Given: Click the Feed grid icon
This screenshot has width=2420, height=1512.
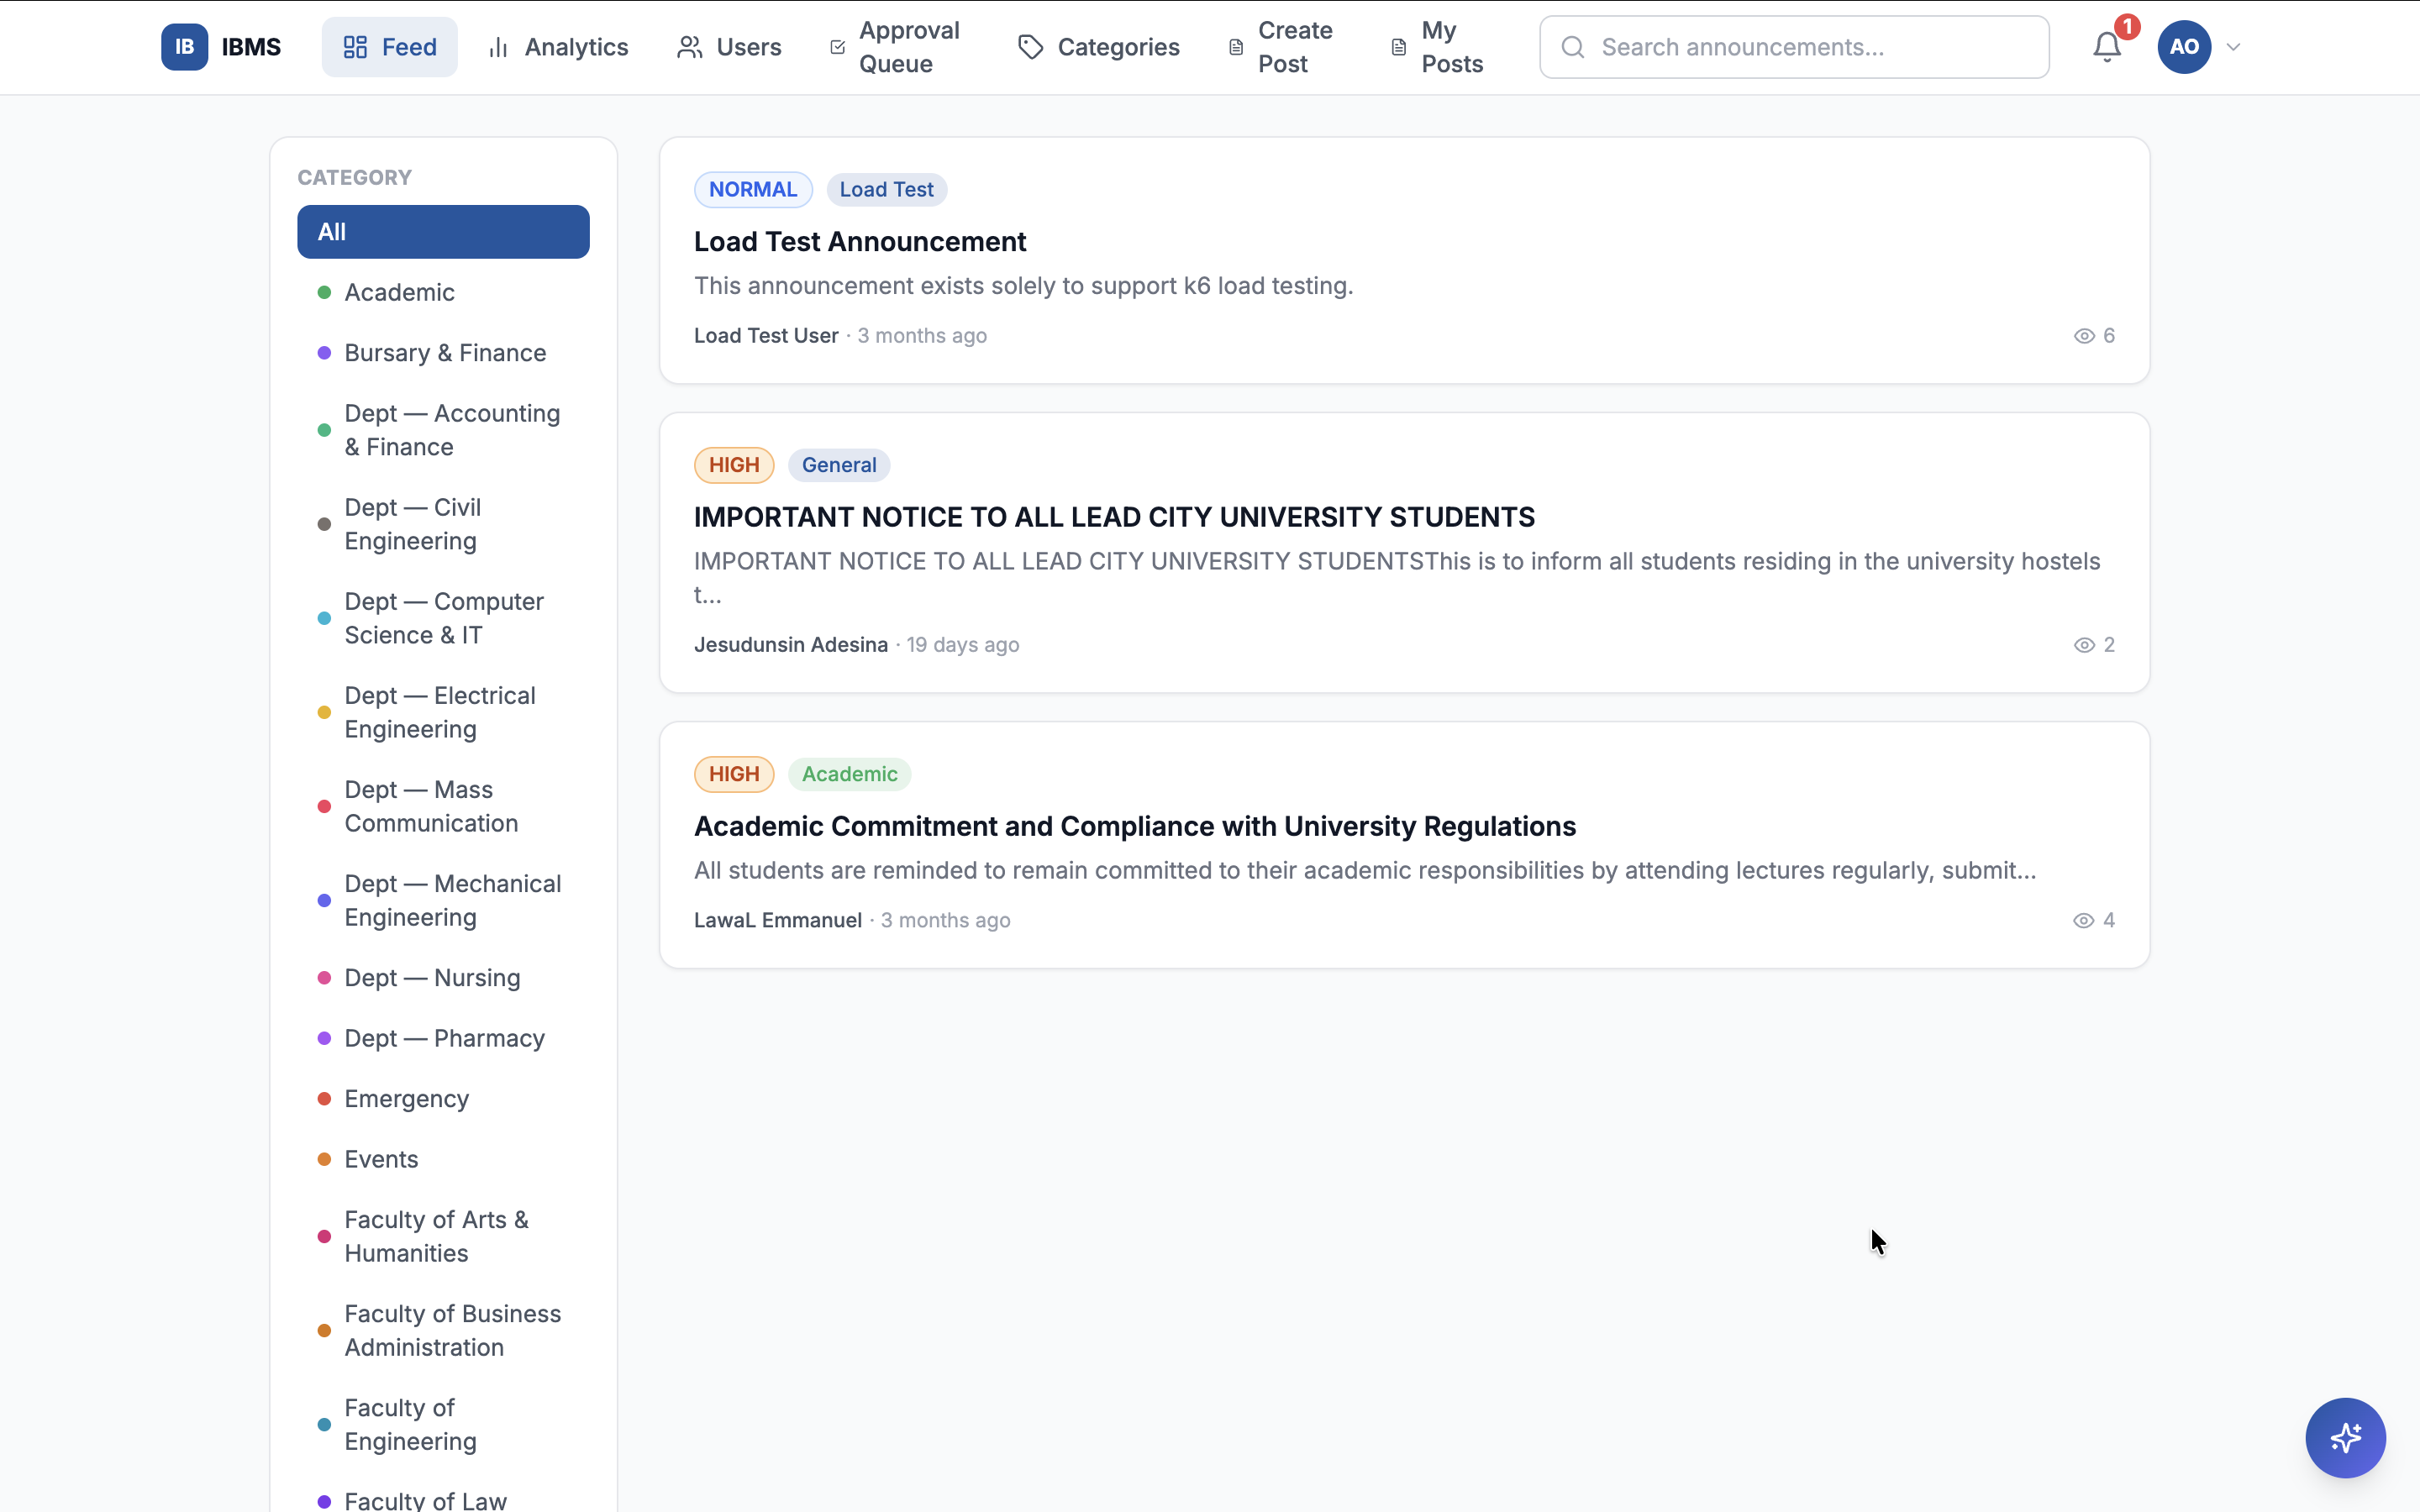Looking at the screenshot, I should point(355,47).
